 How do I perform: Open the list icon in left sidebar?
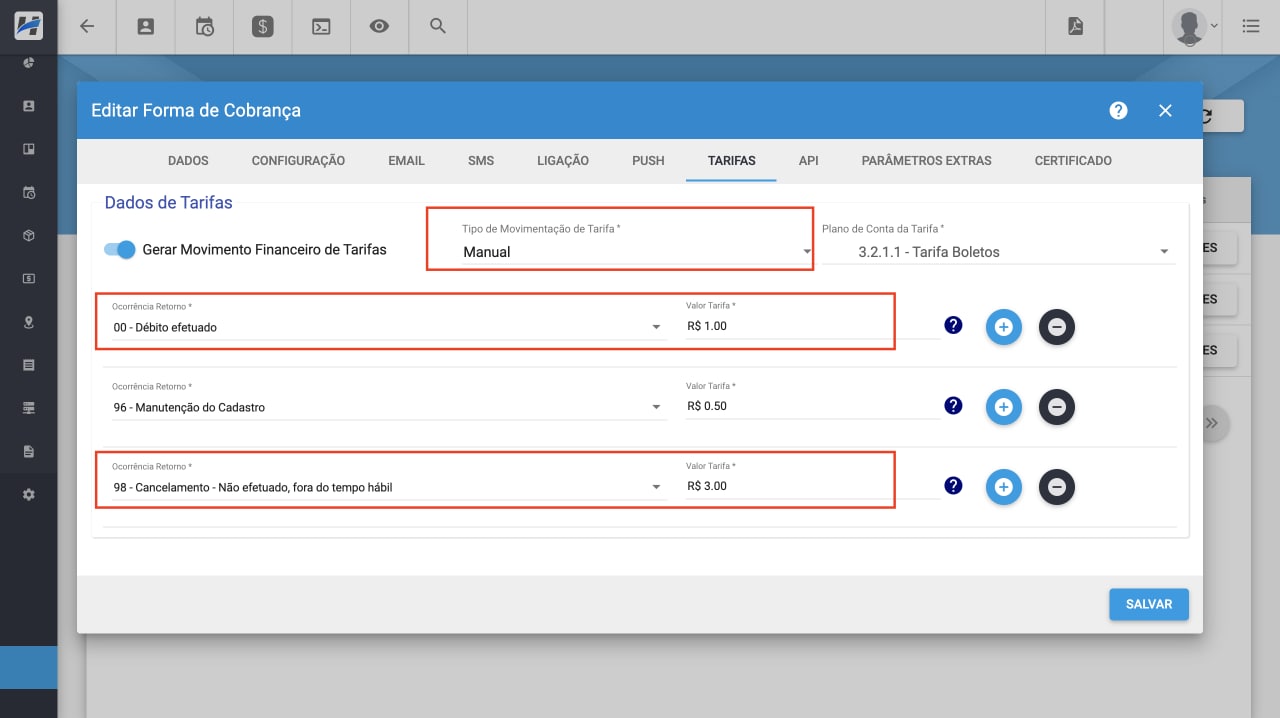[29, 365]
